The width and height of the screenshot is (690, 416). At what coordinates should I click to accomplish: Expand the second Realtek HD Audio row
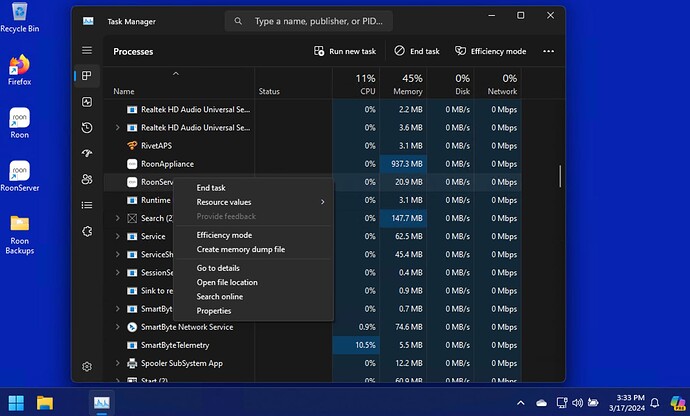click(117, 128)
